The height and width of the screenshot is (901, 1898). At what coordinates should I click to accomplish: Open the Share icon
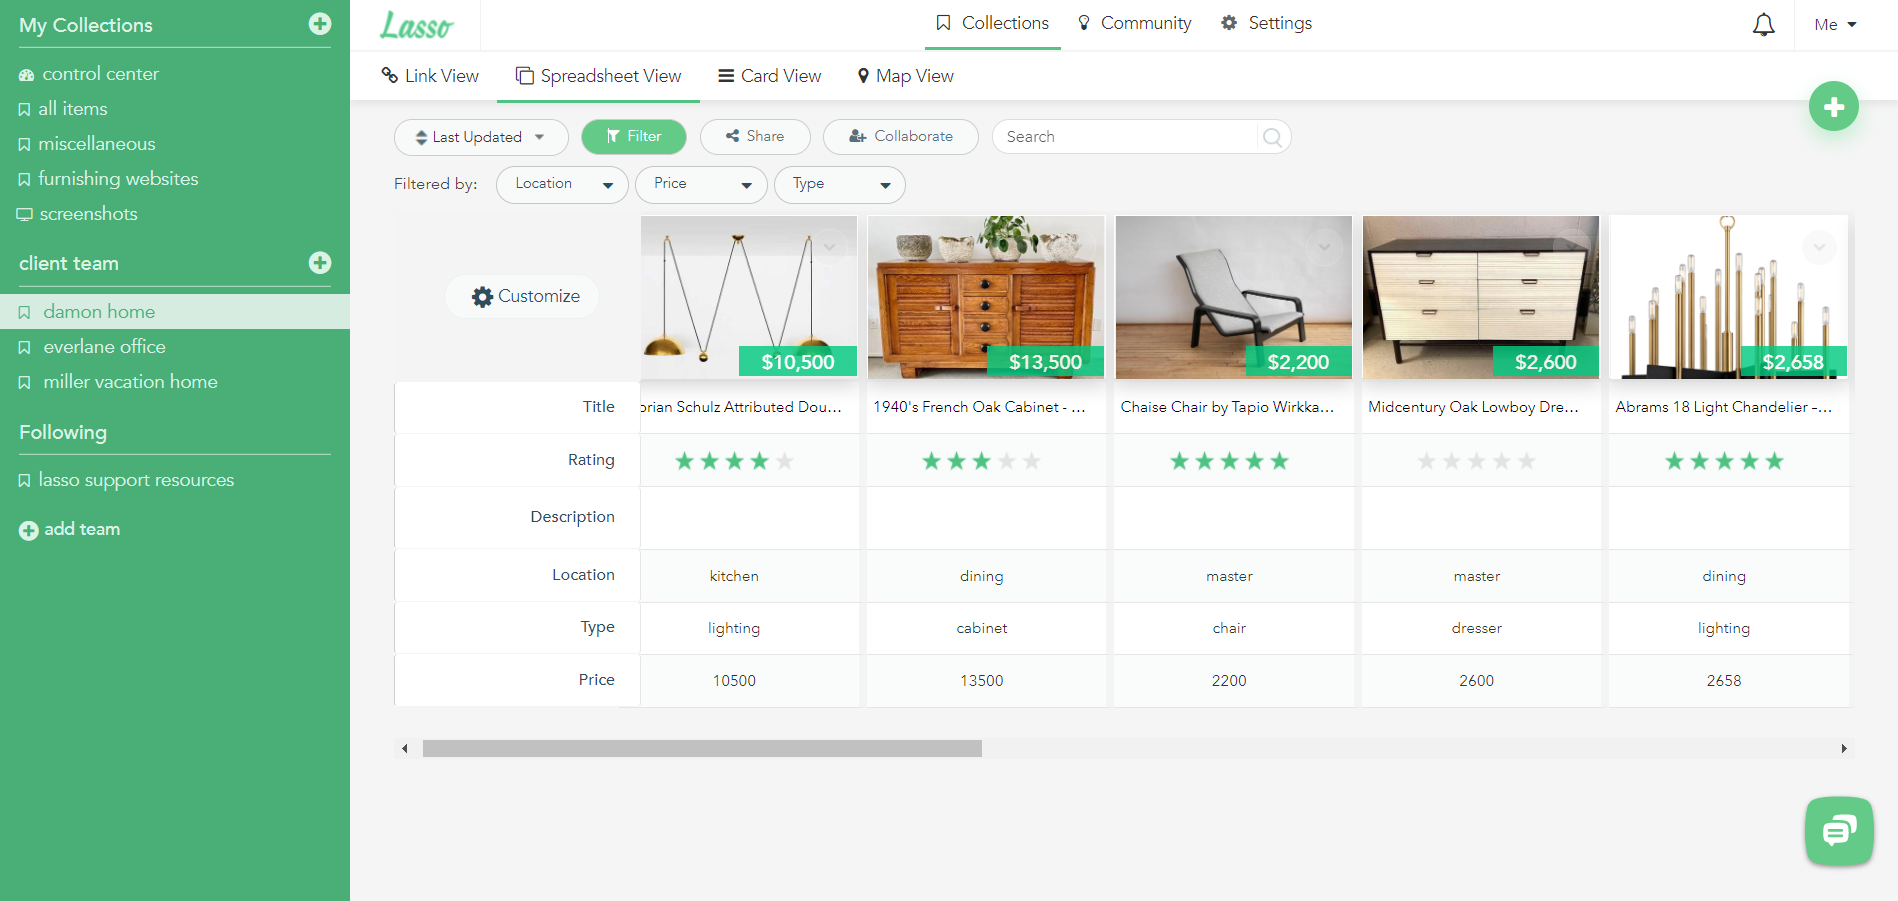point(732,136)
